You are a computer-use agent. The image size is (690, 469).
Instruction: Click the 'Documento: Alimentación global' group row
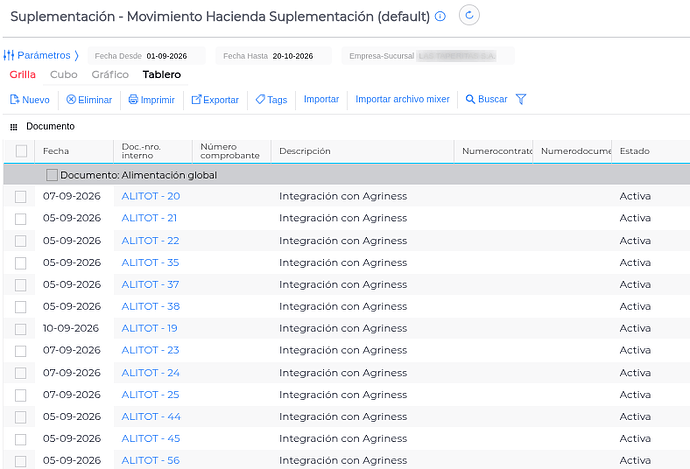pos(347,175)
